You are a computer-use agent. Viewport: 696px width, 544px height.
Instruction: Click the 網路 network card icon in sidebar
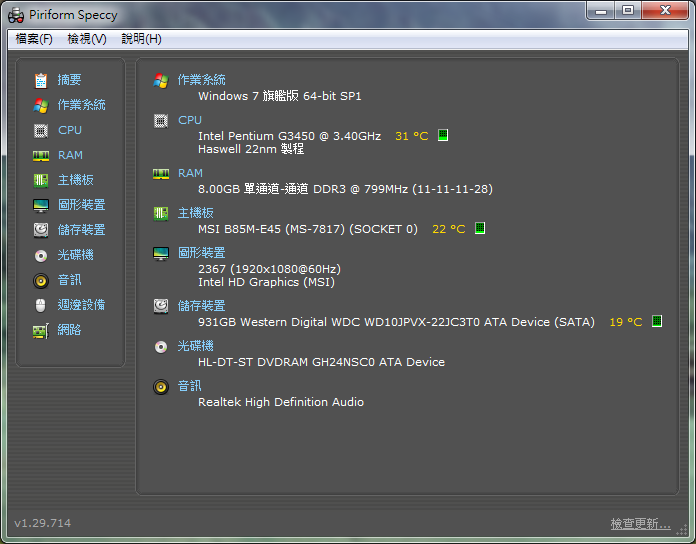(41, 331)
